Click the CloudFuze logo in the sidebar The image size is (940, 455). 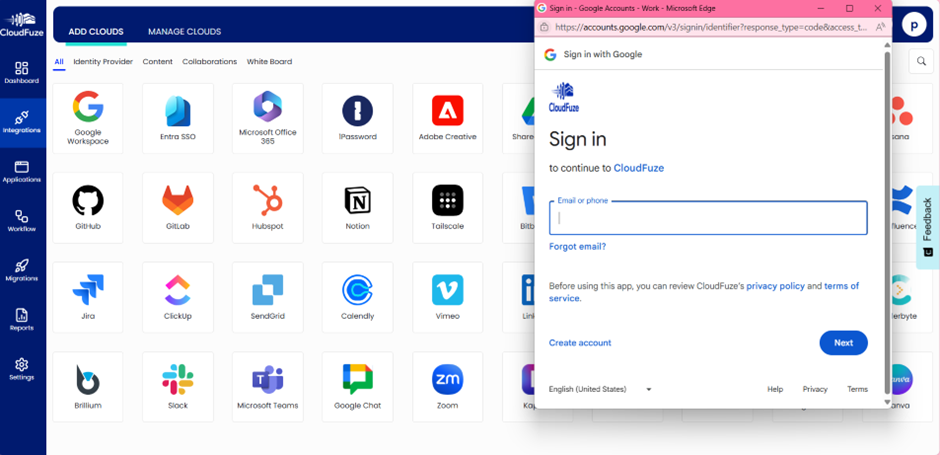coord(22,24)
